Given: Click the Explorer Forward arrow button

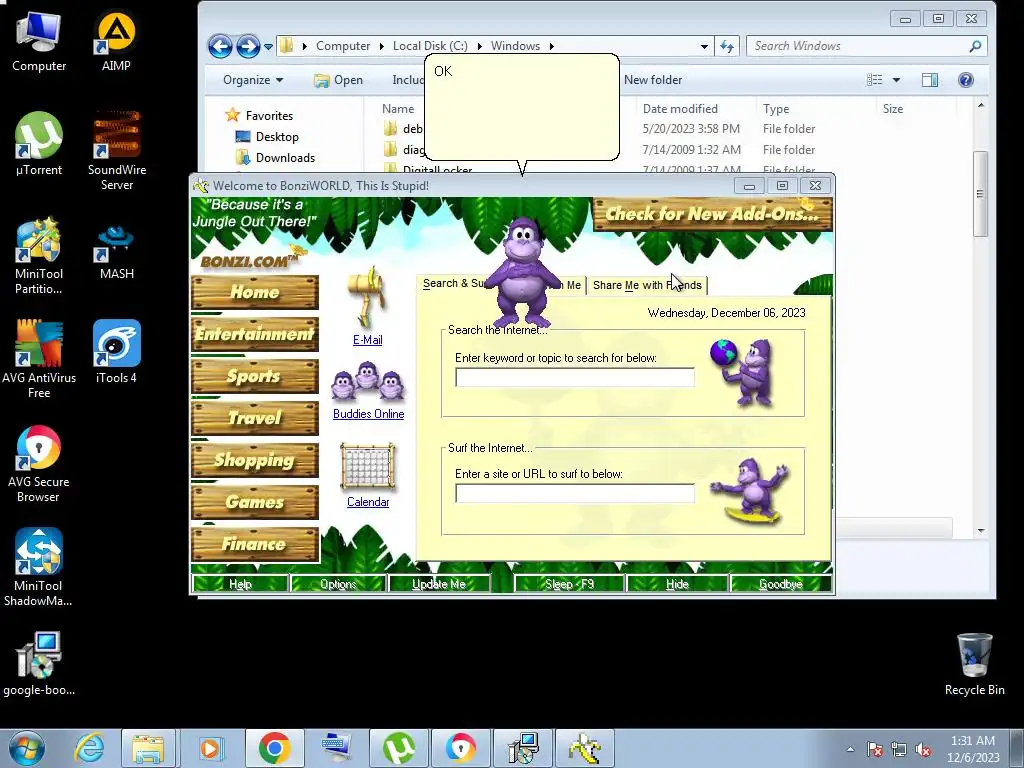Looking at the screenshot, I should 248,46.
